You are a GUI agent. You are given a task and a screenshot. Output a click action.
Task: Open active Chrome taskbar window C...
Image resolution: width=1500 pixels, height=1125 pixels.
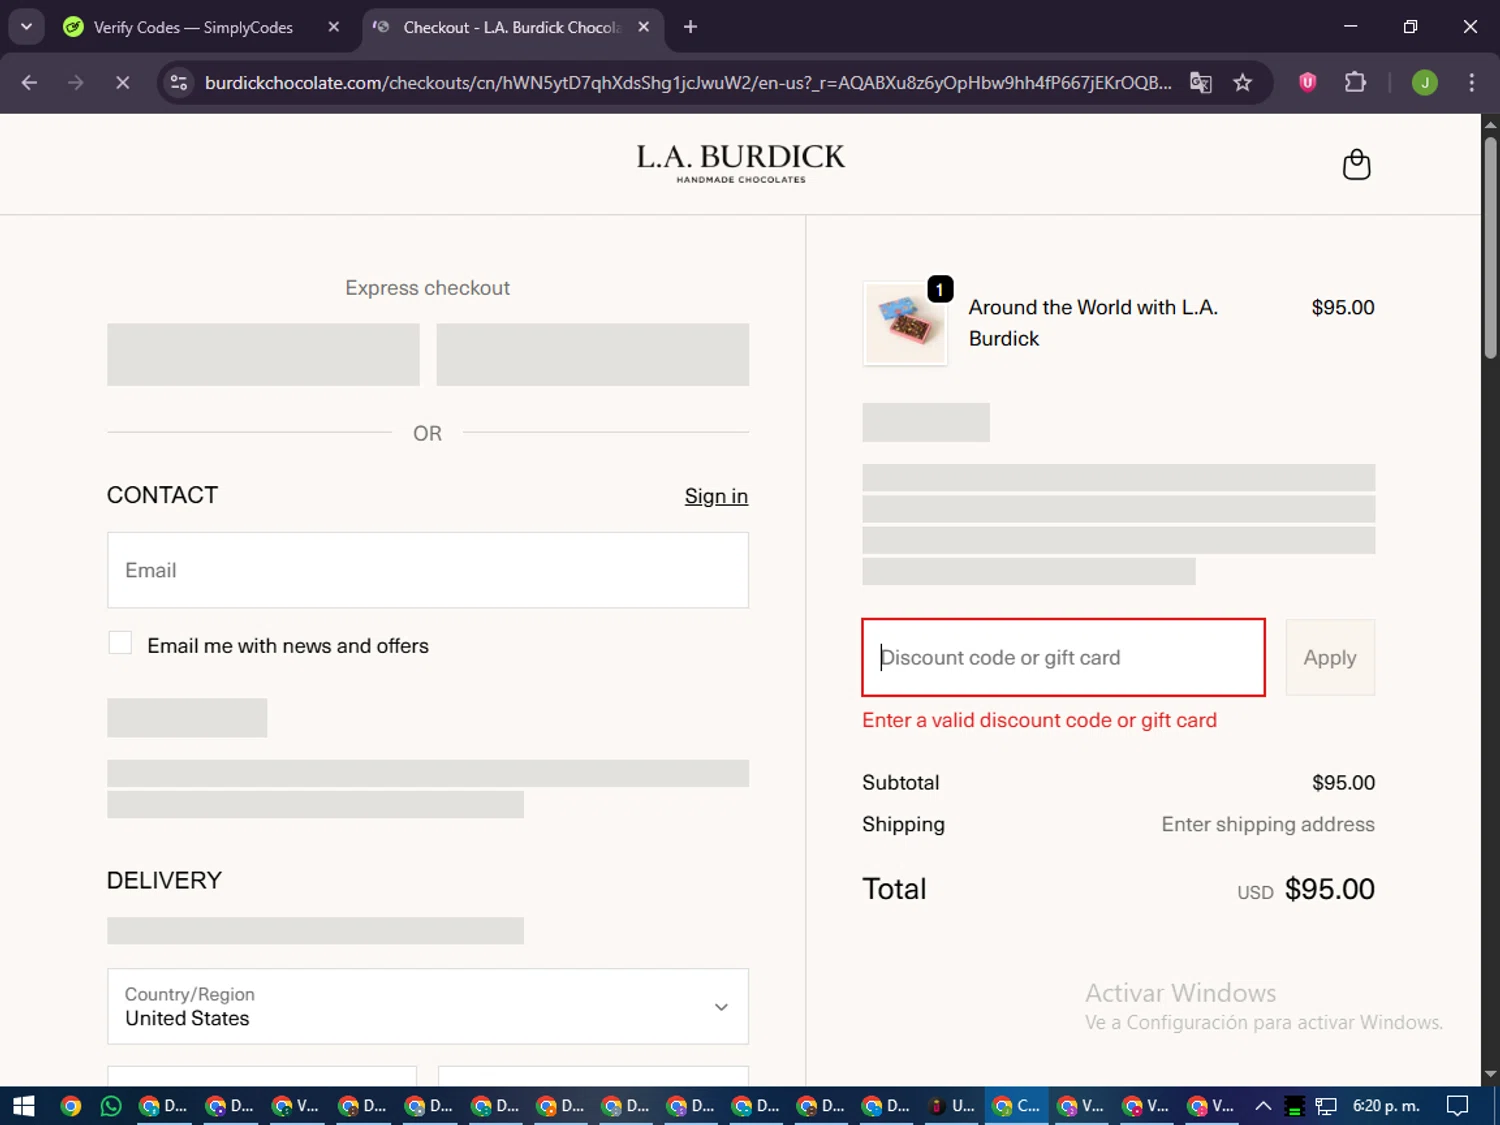(1016, 1105)
